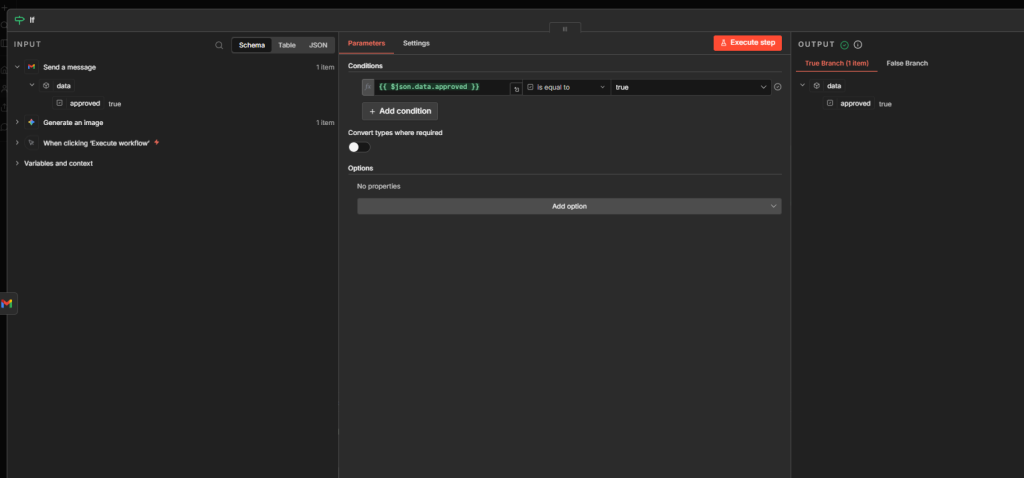Click the Gmail node icon on left edge

tap(7, 303)
